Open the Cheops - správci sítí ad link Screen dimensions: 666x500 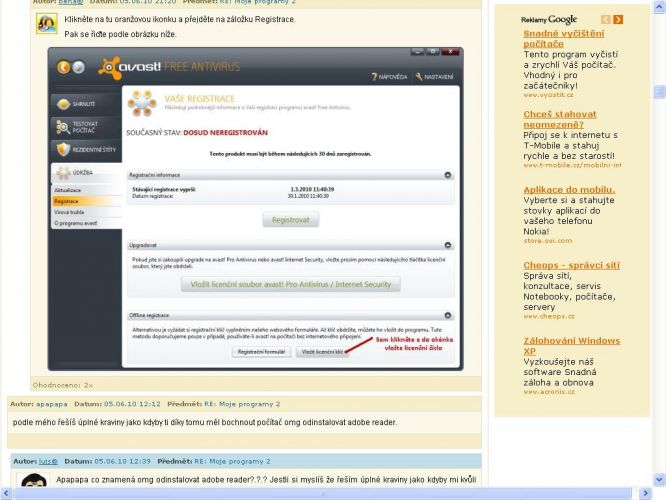click(571, 265)
